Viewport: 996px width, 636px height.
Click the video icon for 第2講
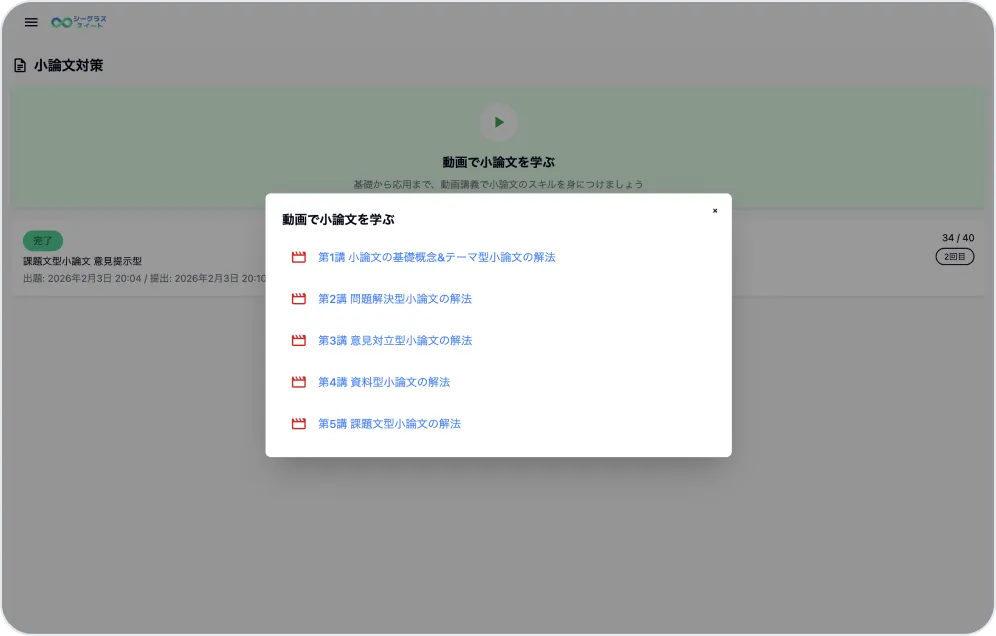coord(299,299)
